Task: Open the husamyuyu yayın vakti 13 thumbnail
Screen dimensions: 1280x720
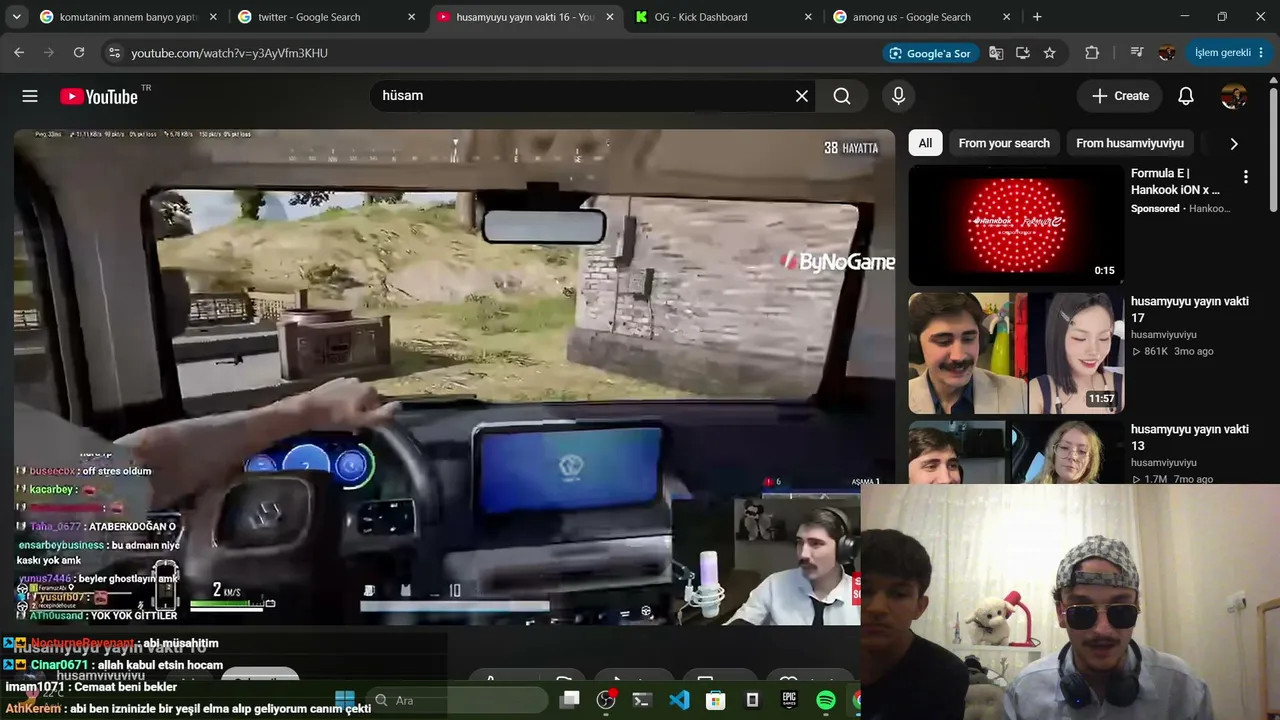Action: coord(1016,452)
